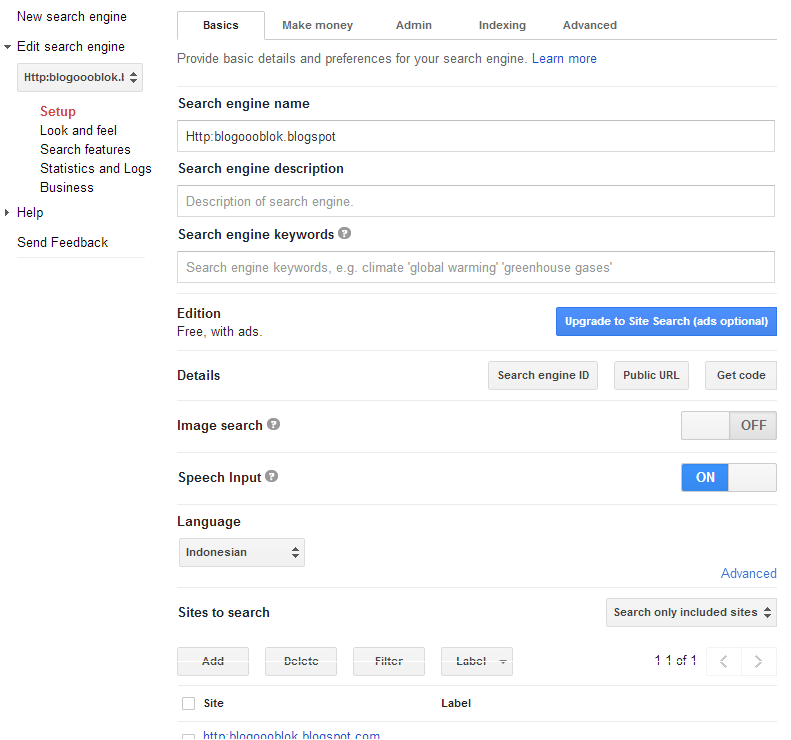Click the Help label in sidebar
791x740 pixels.
point(30,213)
